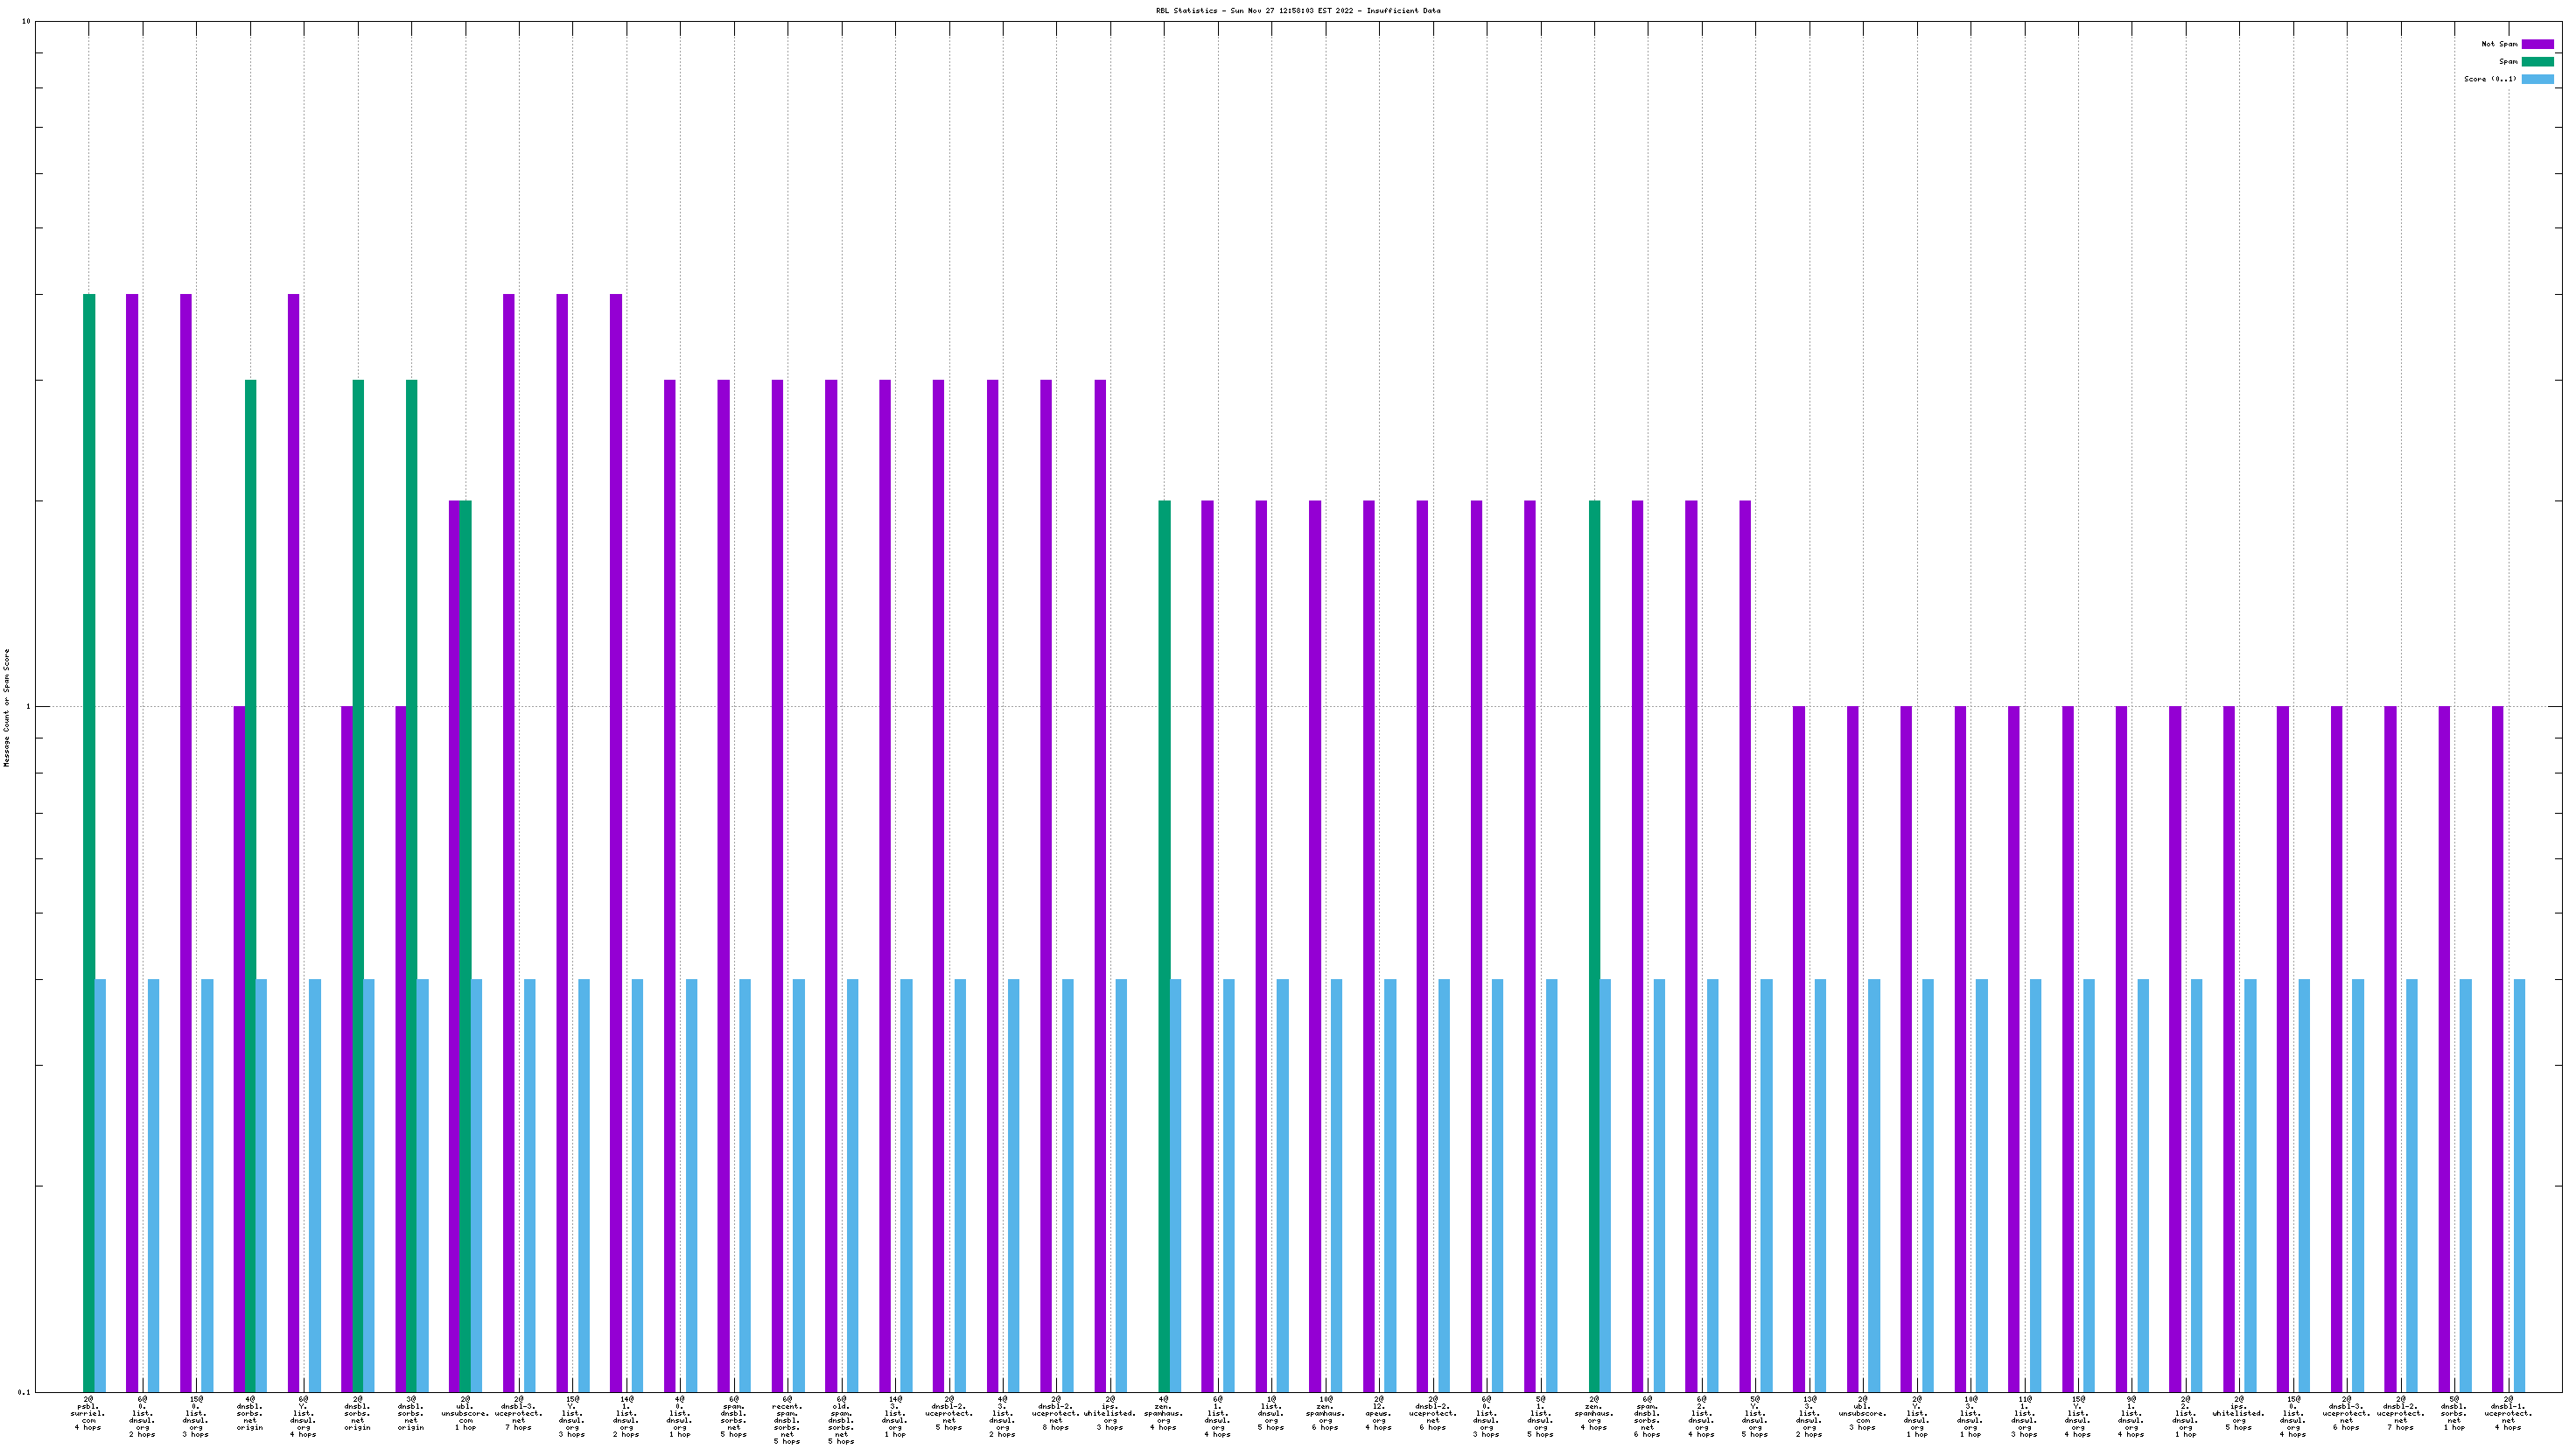
Task: Click the purple Not Spam legend swatch
Action: pyautogui.click(x=2537, y=44)
